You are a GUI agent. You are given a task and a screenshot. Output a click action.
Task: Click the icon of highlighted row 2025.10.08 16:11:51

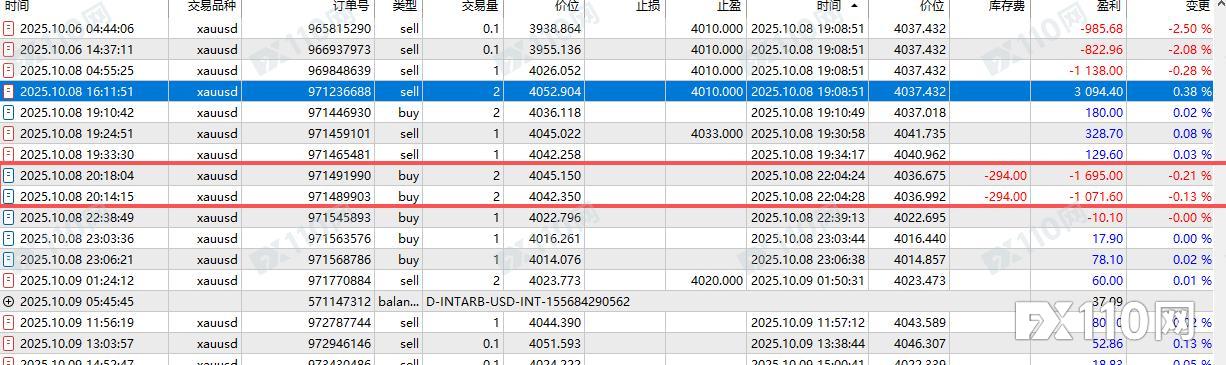pos(9,91)
